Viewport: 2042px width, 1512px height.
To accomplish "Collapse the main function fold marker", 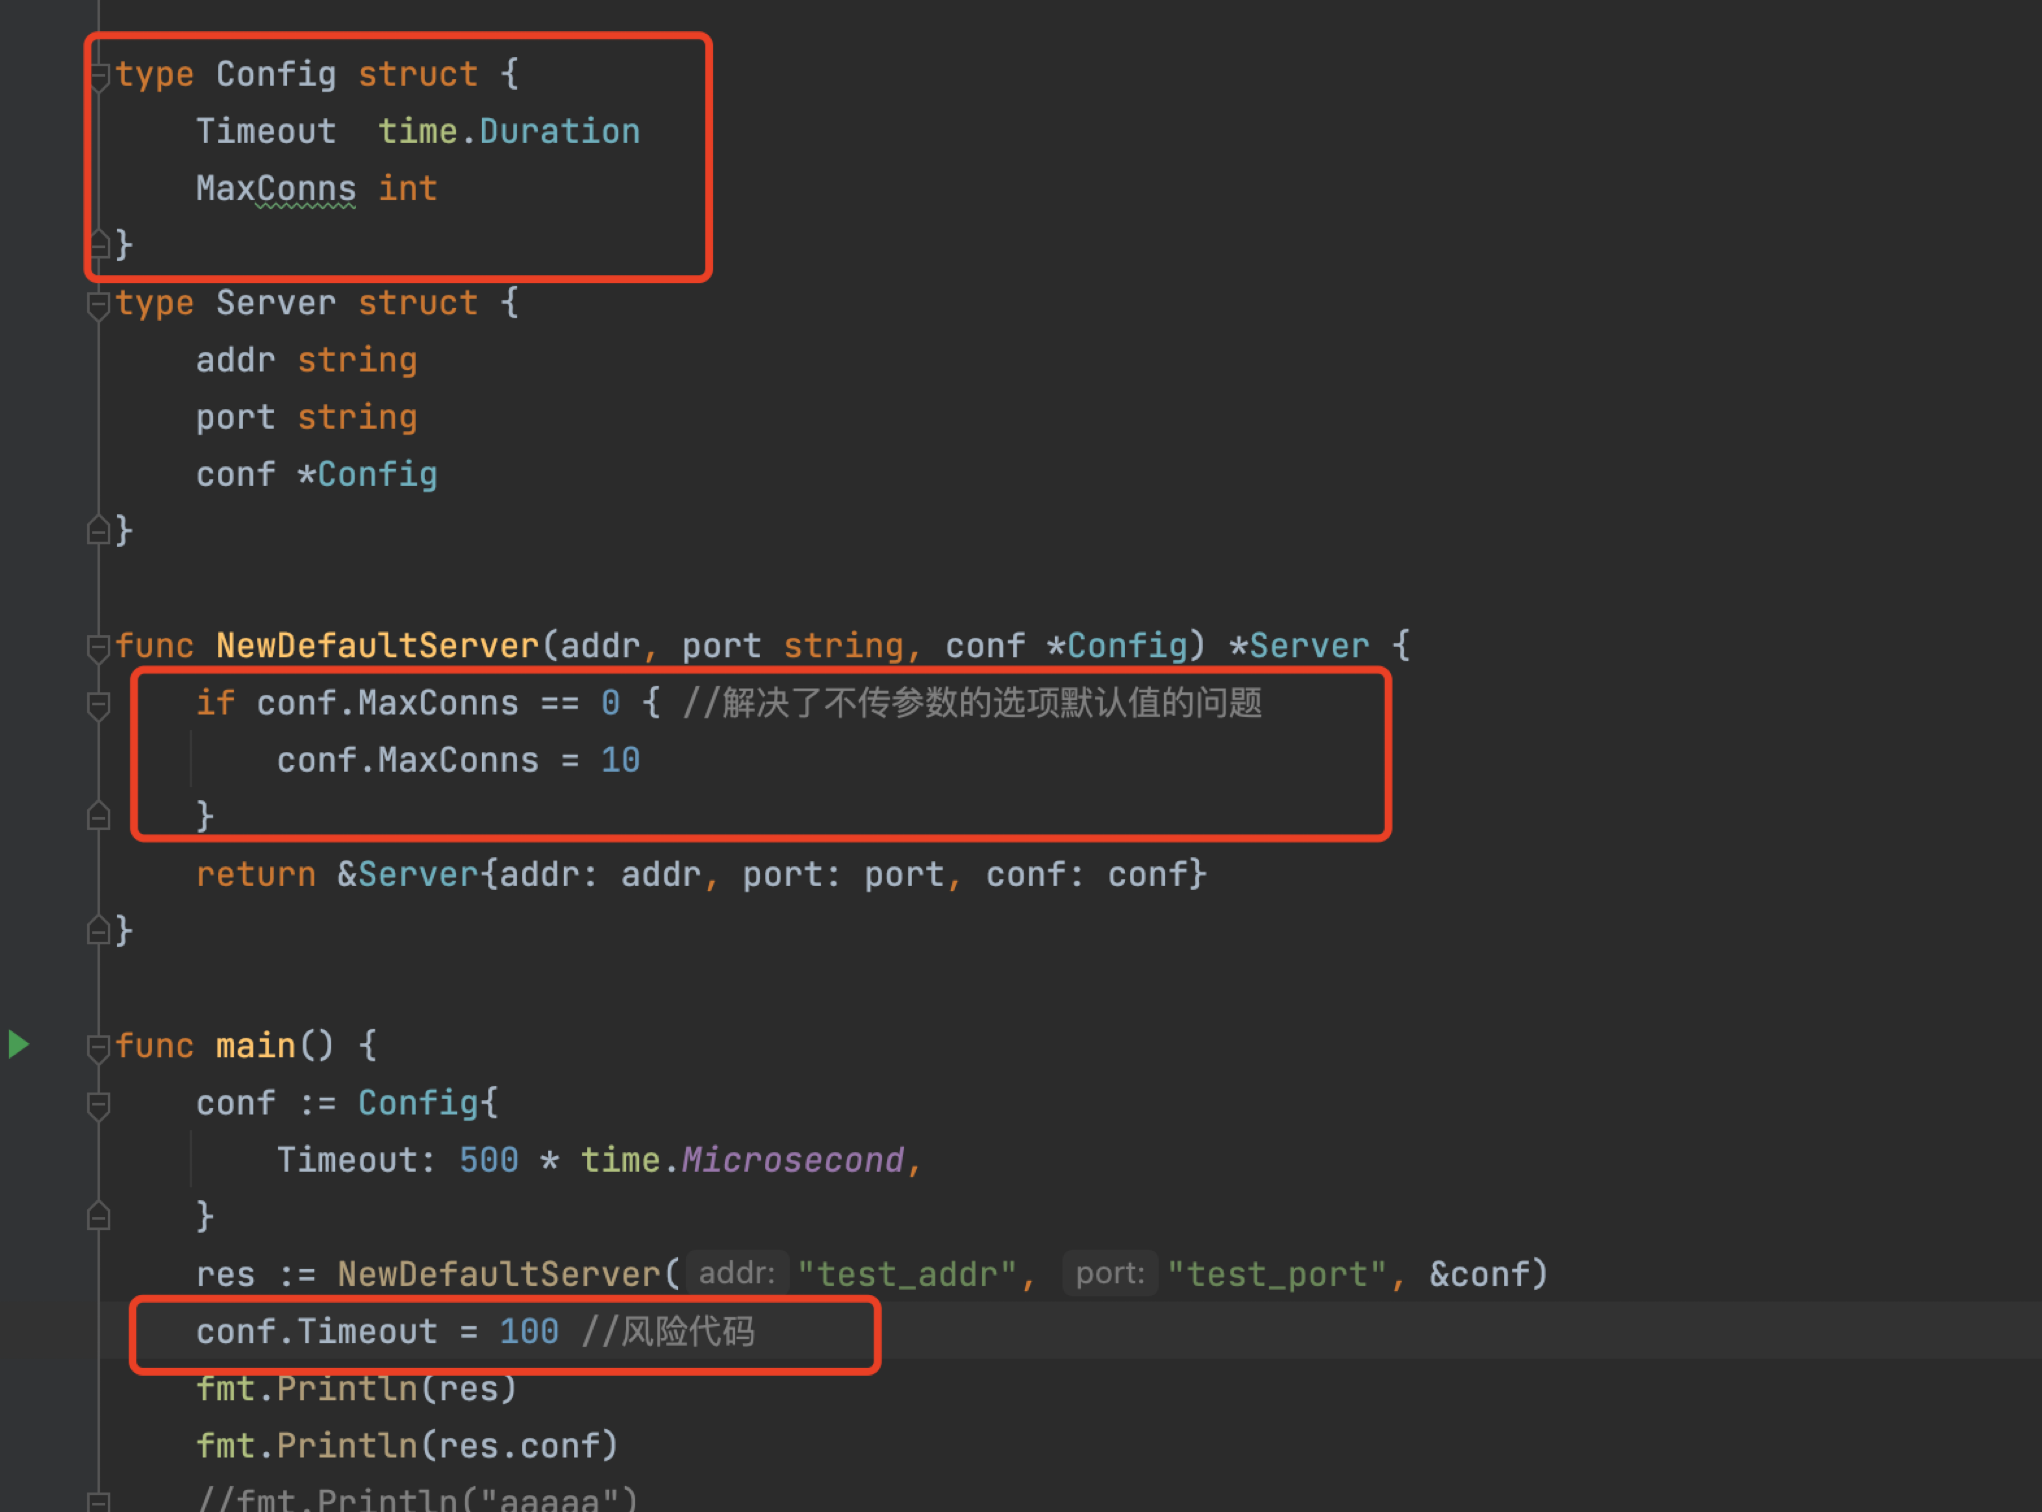I will (98, 1047).
